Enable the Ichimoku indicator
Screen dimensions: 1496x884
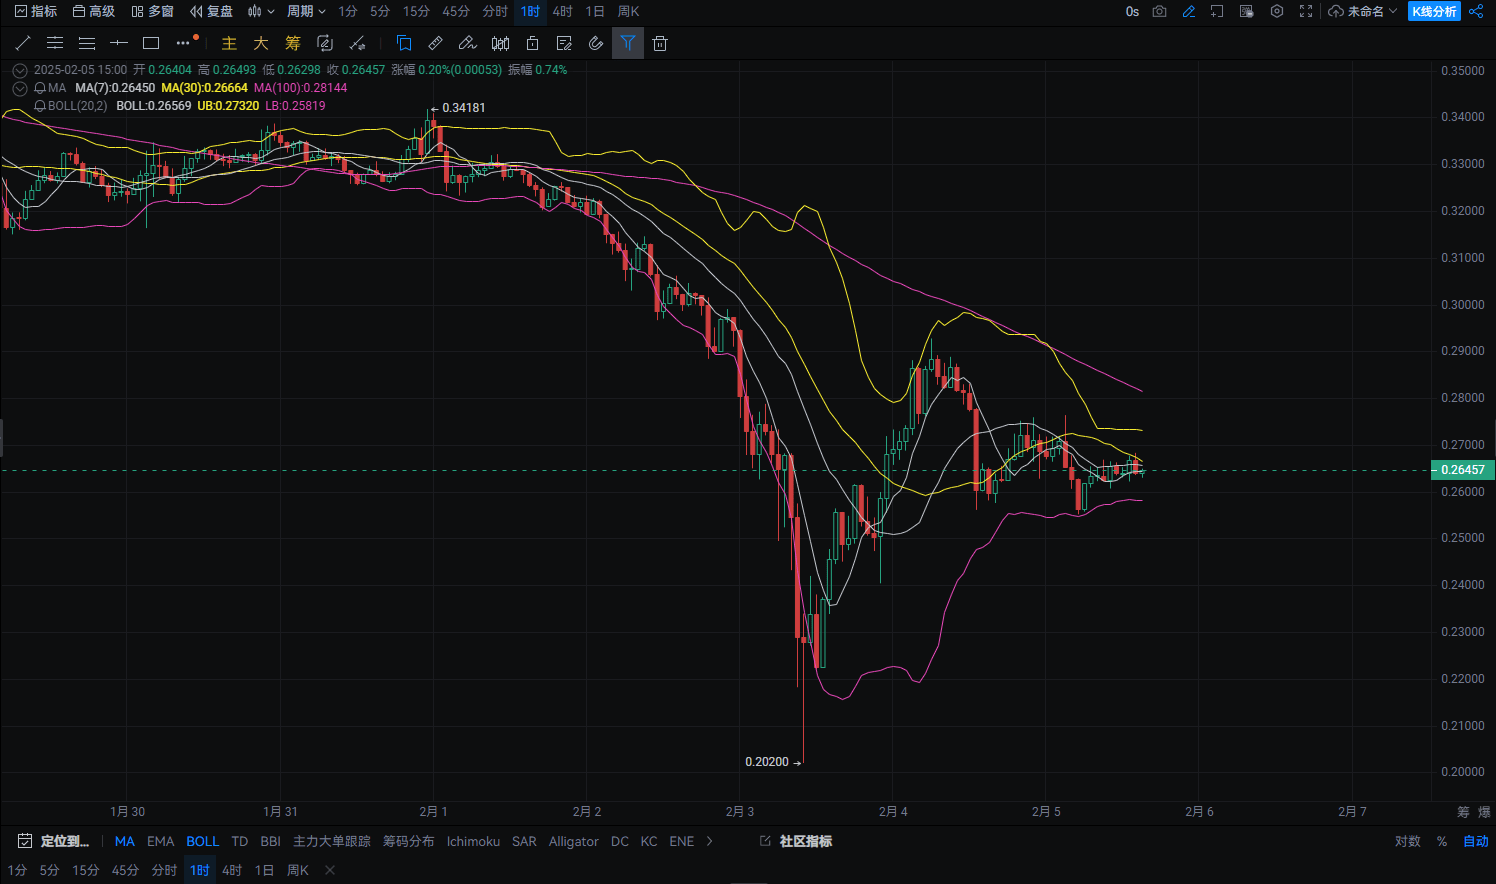coord(473,841)
